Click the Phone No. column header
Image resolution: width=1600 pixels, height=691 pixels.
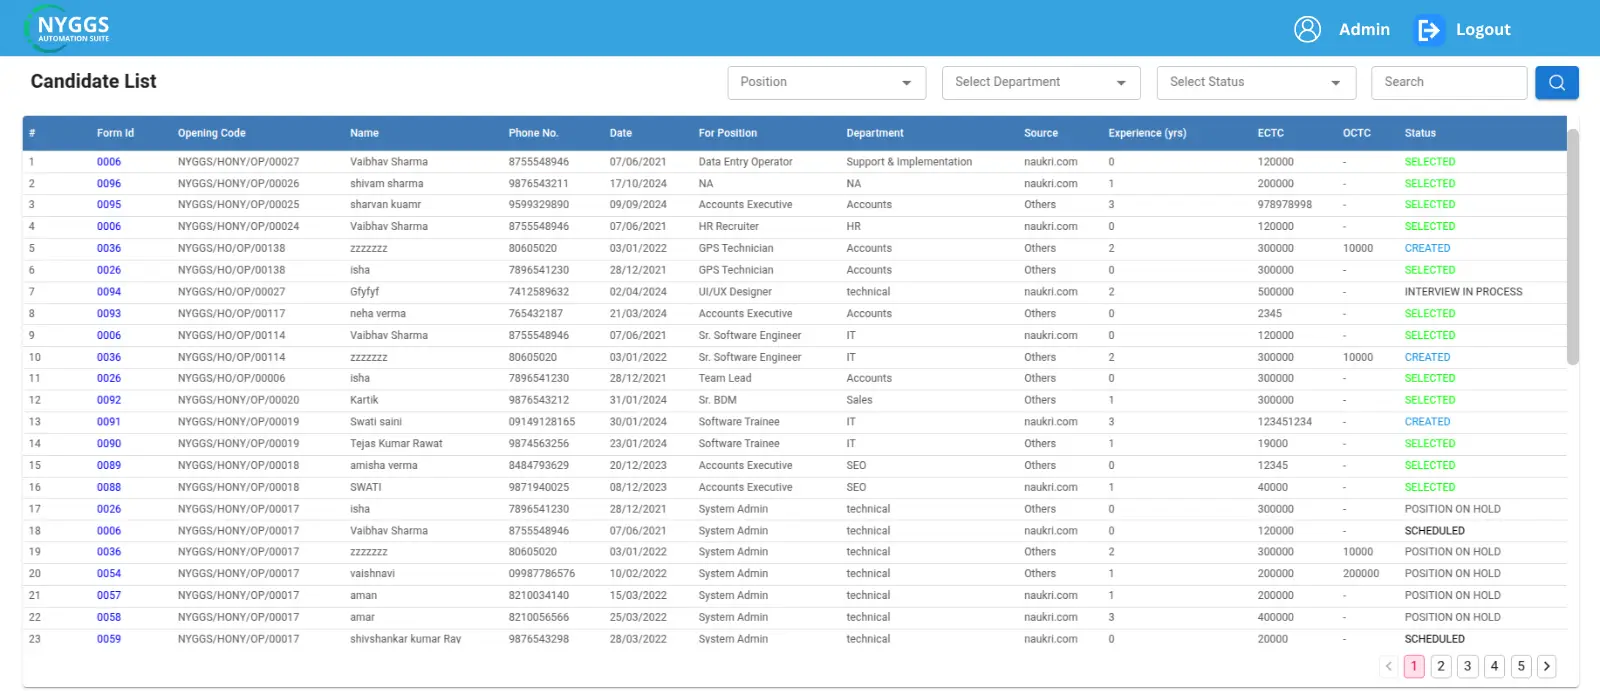(x=533, y=133)
